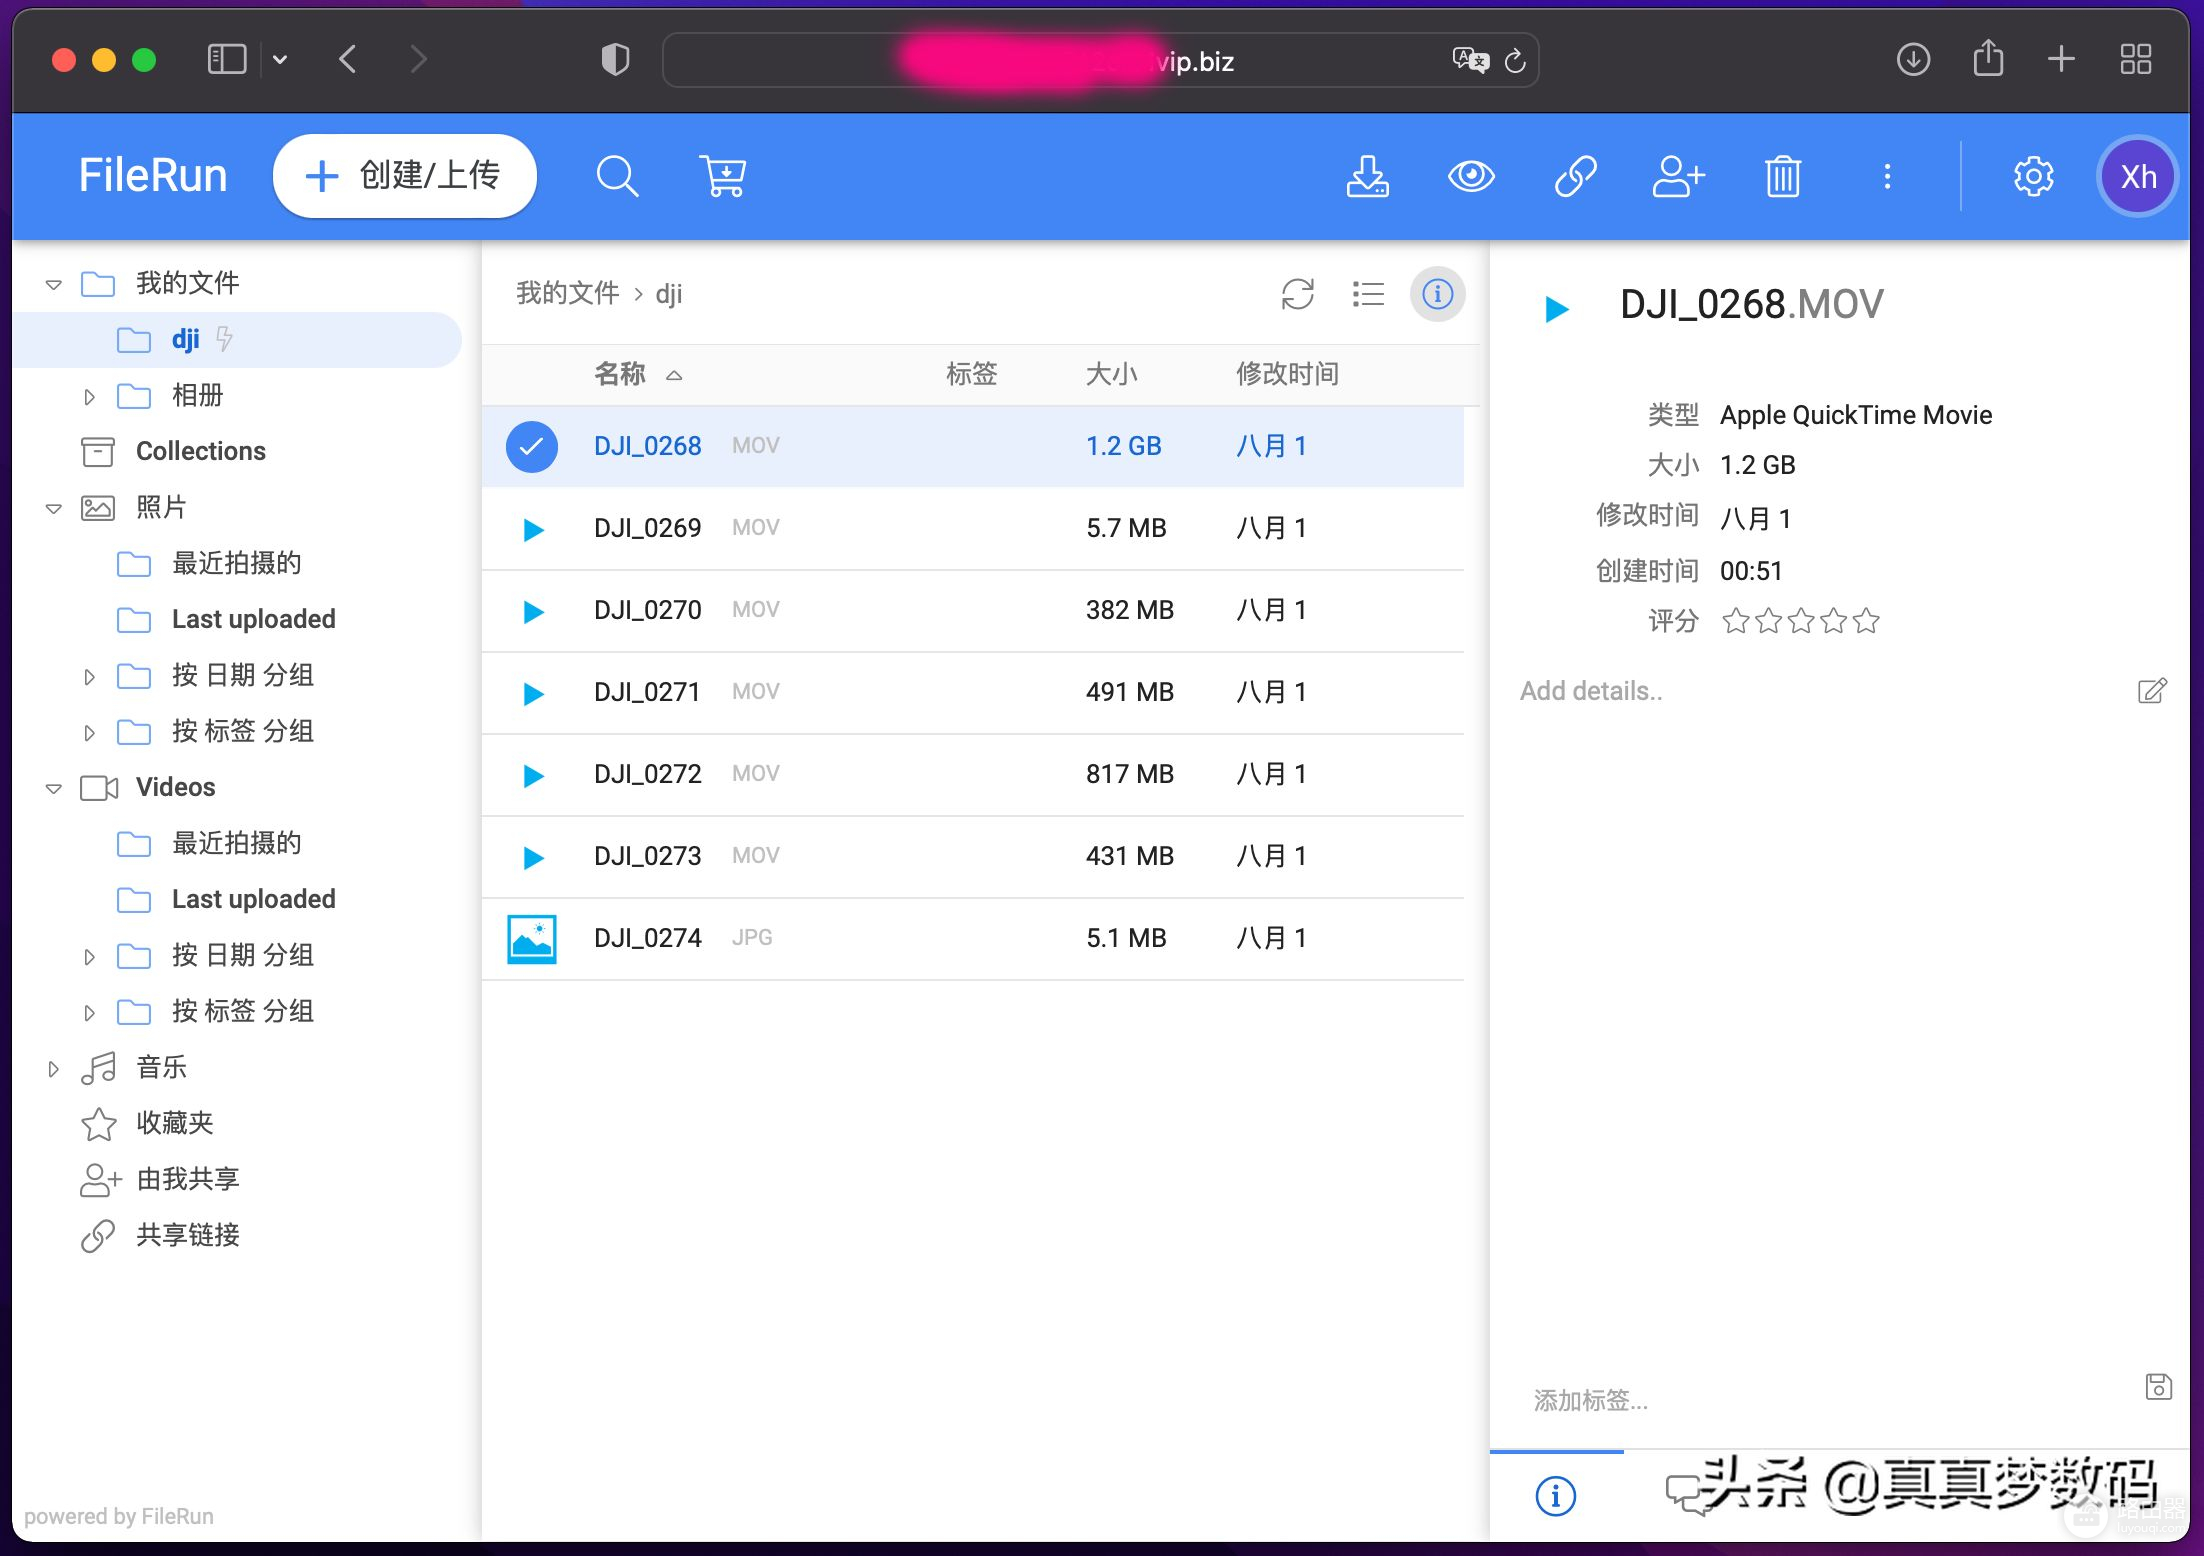Open the download cart icon
Screen dimensions: 2204x1556
[x=722, y=177]
